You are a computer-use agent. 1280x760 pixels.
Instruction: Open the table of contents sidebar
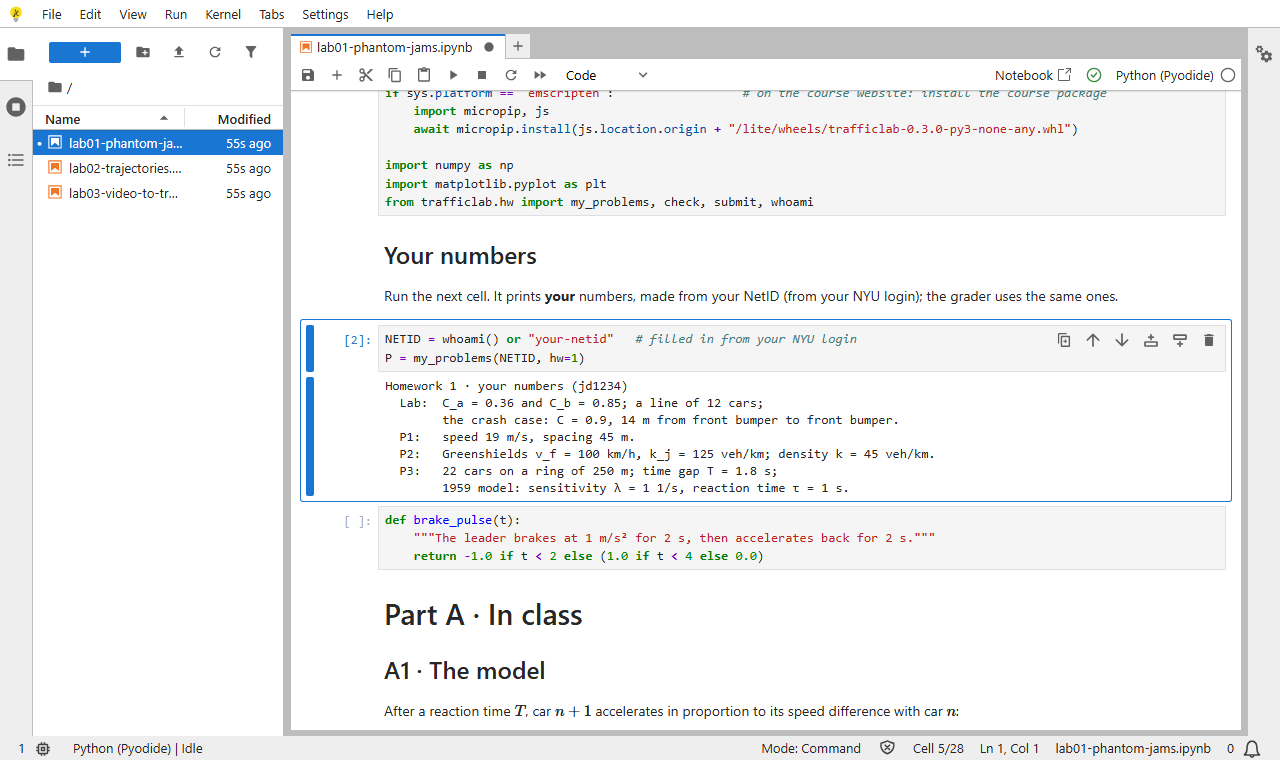[16, 160]
